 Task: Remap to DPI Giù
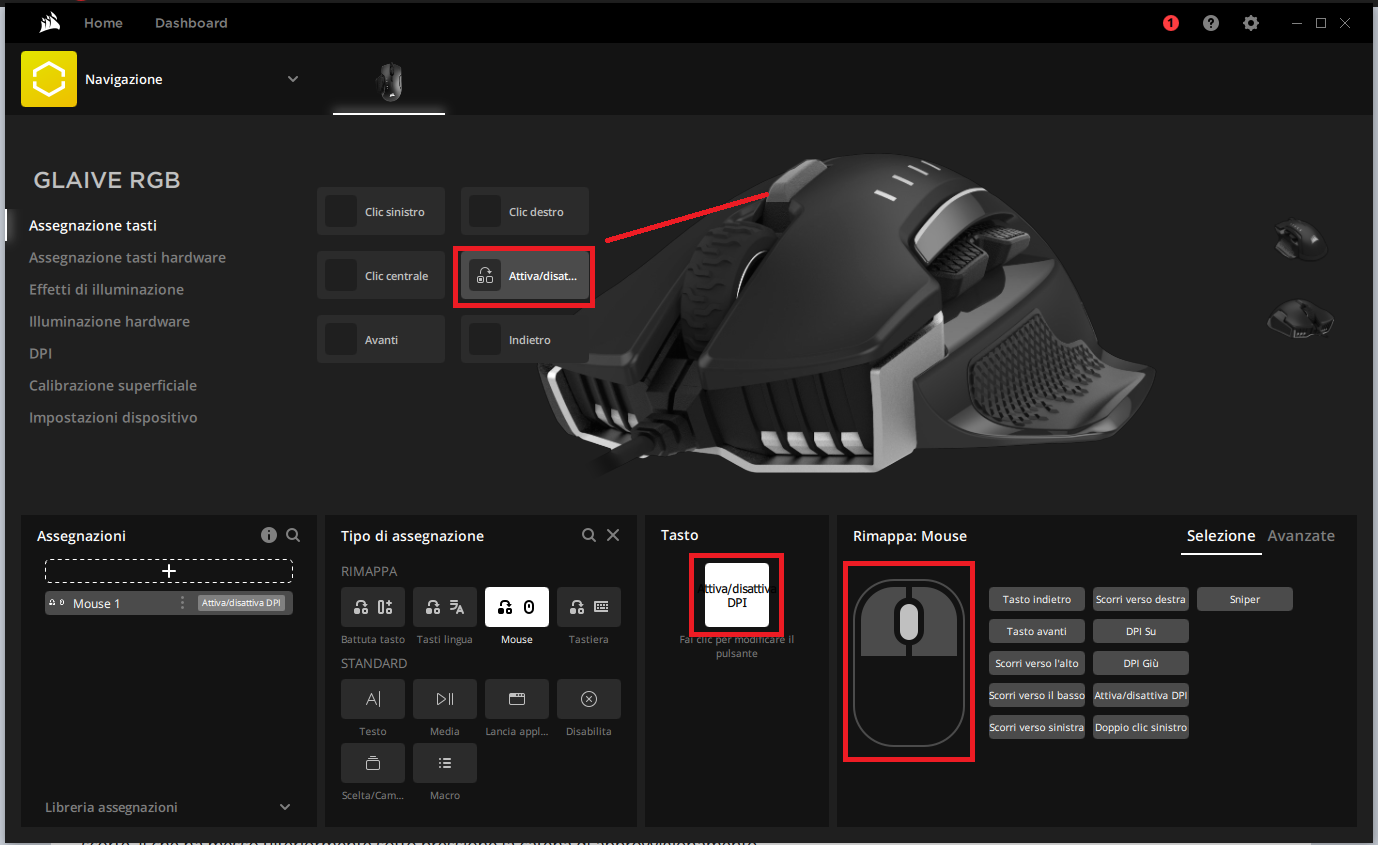pyautogui.click(x=1141, y=663)
